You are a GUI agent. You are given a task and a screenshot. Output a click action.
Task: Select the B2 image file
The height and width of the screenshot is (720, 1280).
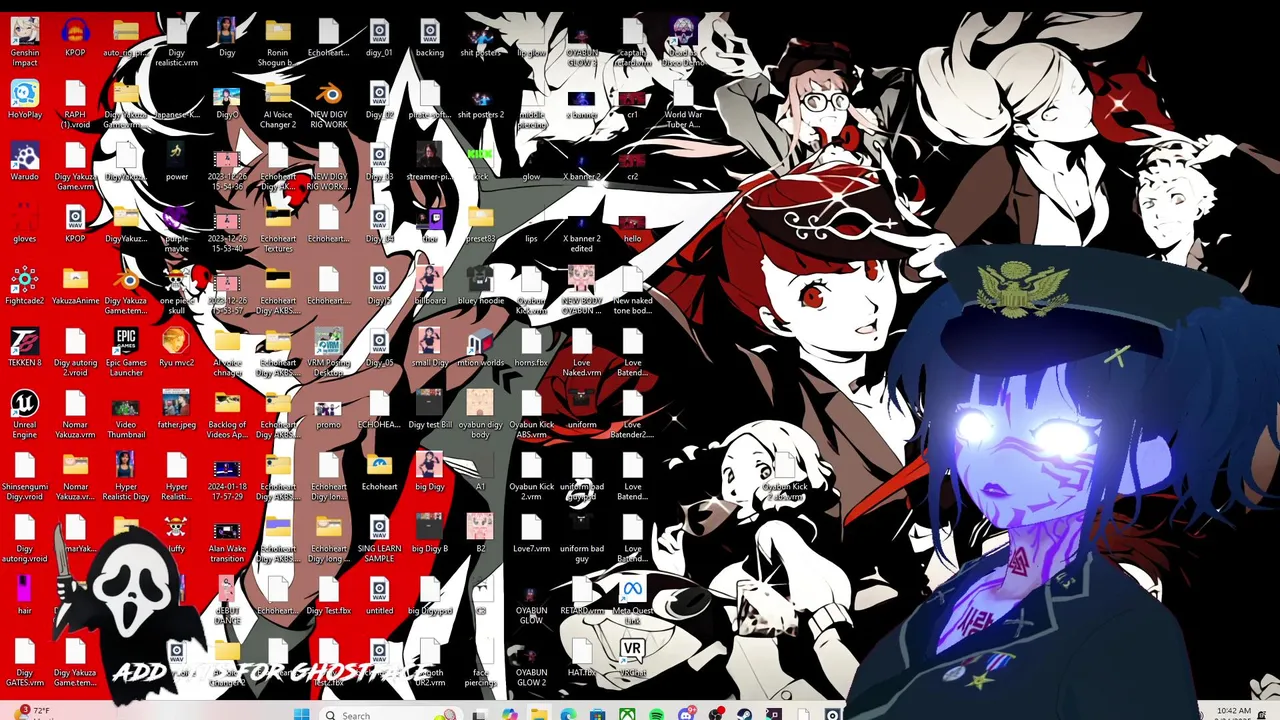[x=480, y=534]
